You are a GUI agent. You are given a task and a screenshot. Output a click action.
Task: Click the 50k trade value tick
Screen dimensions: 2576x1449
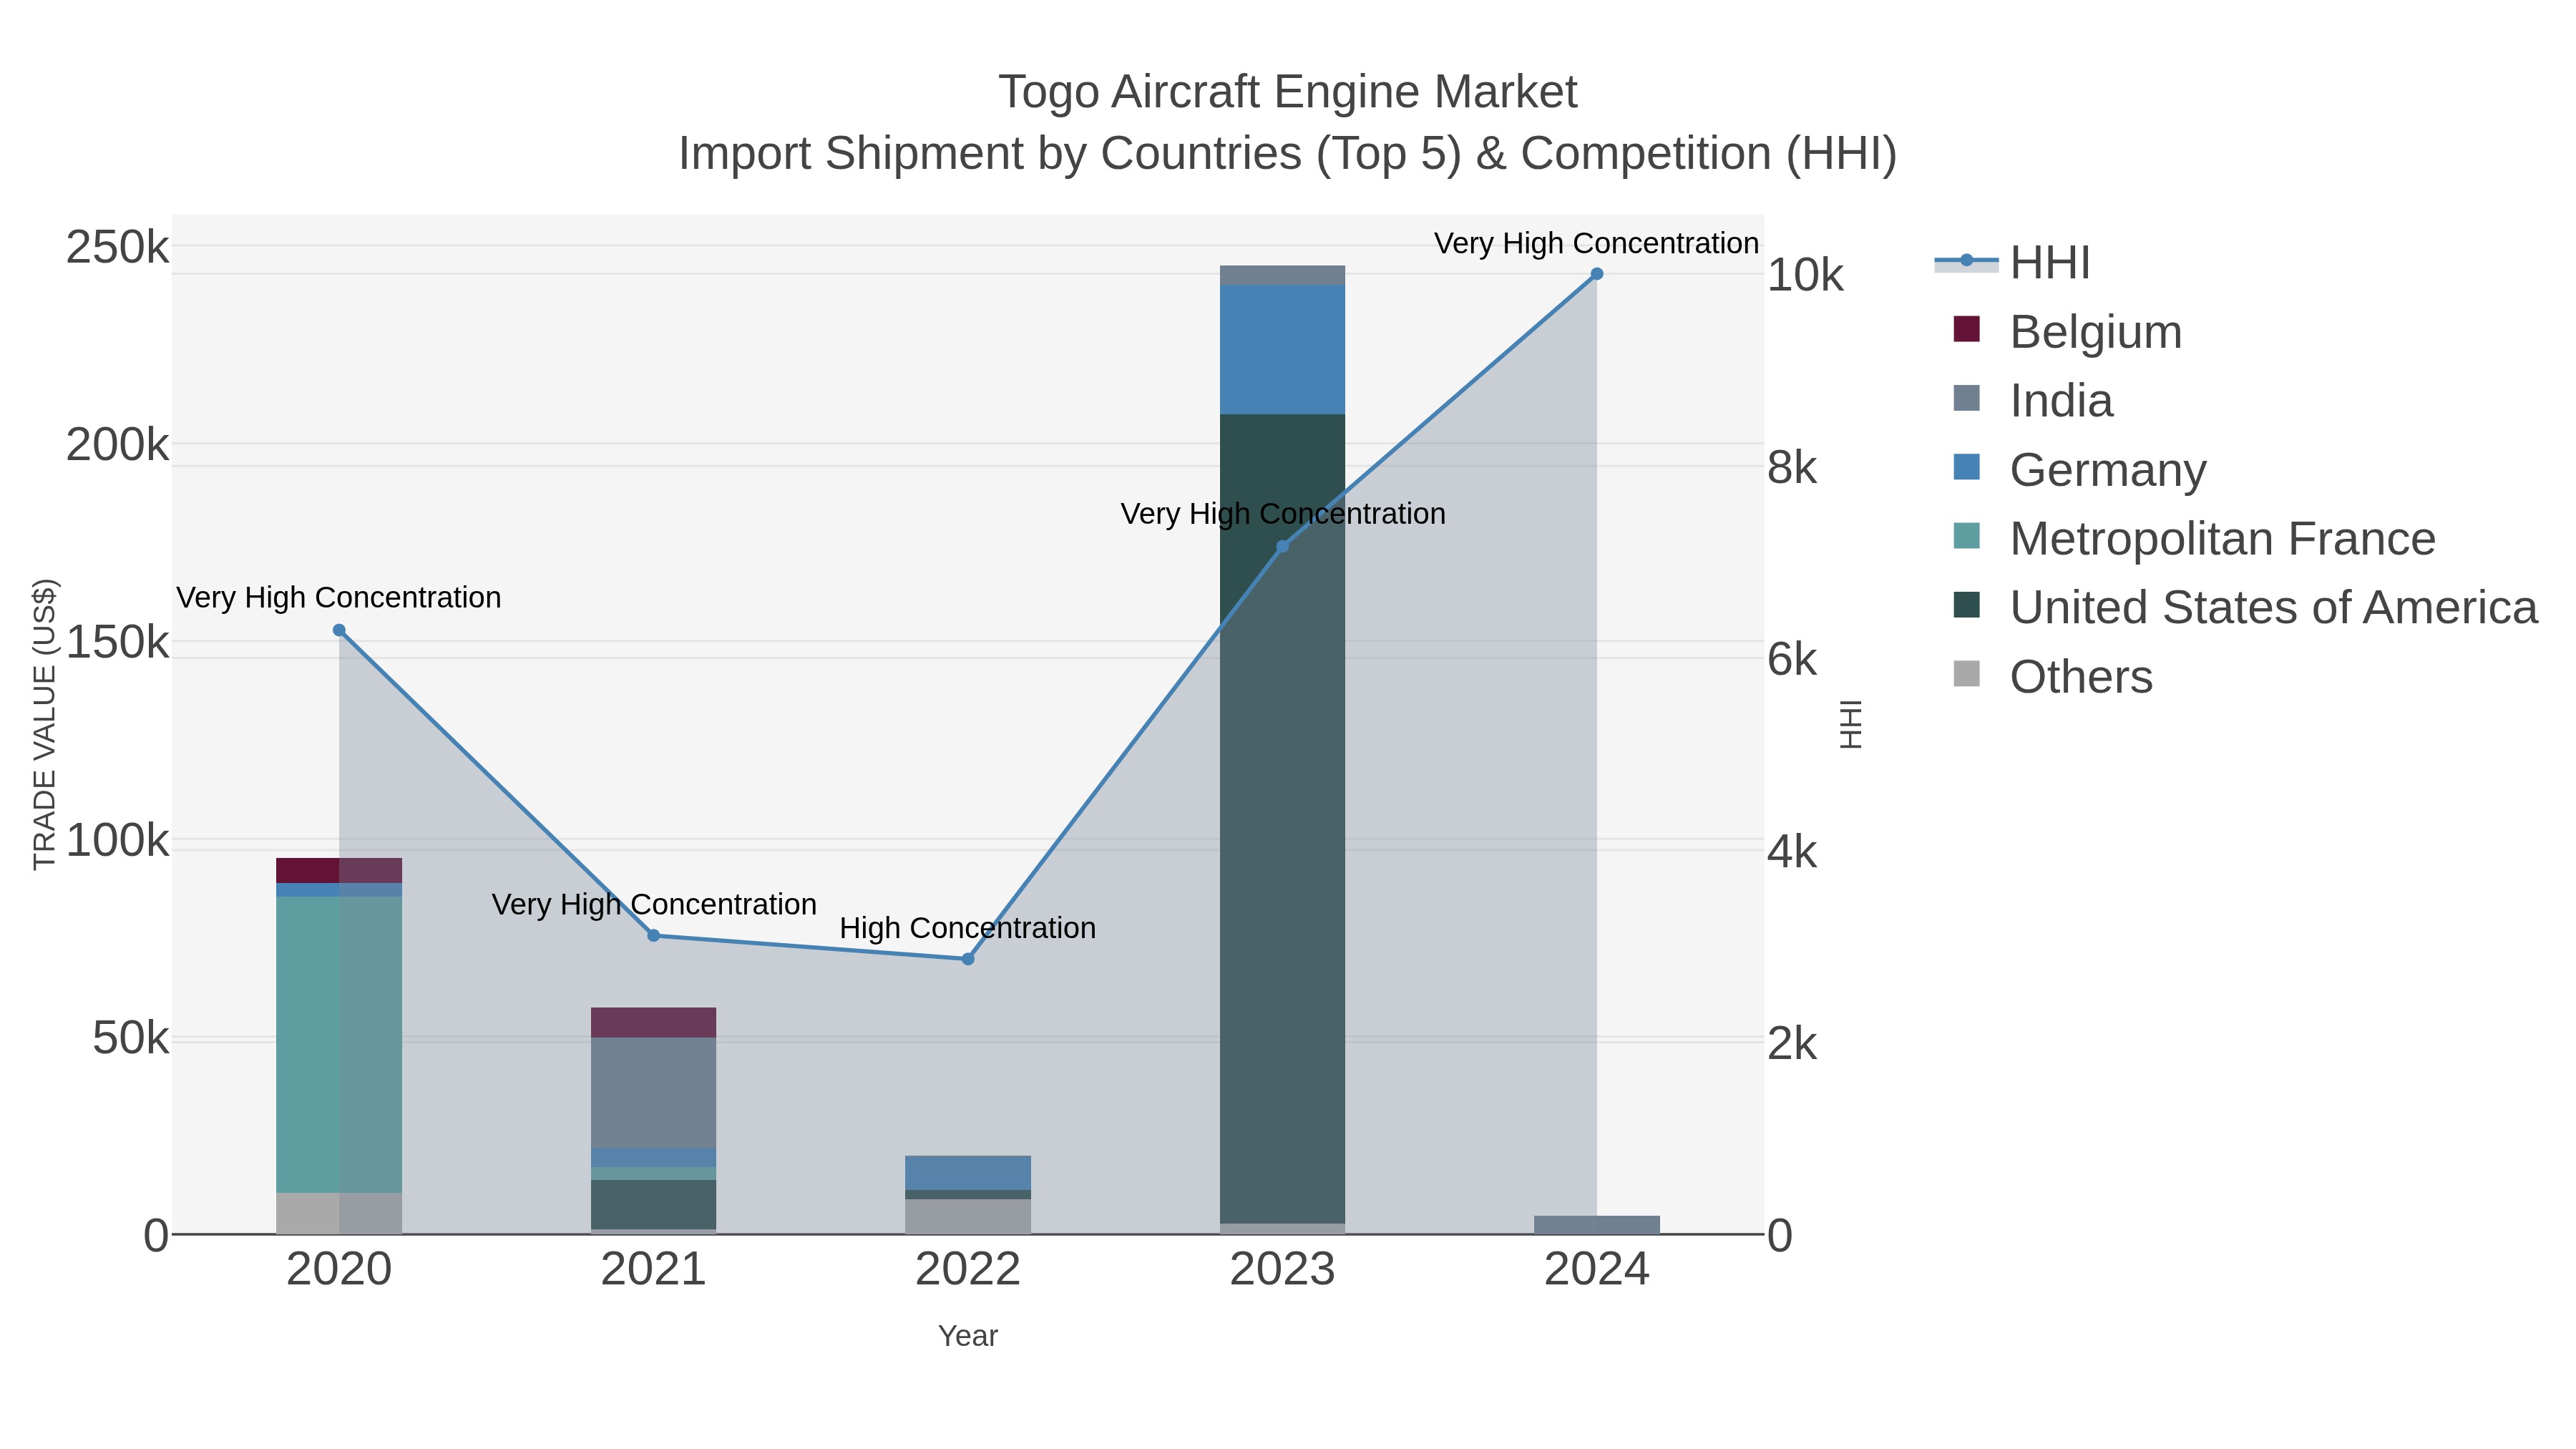pyautogui.click(x=131, y=1038)
